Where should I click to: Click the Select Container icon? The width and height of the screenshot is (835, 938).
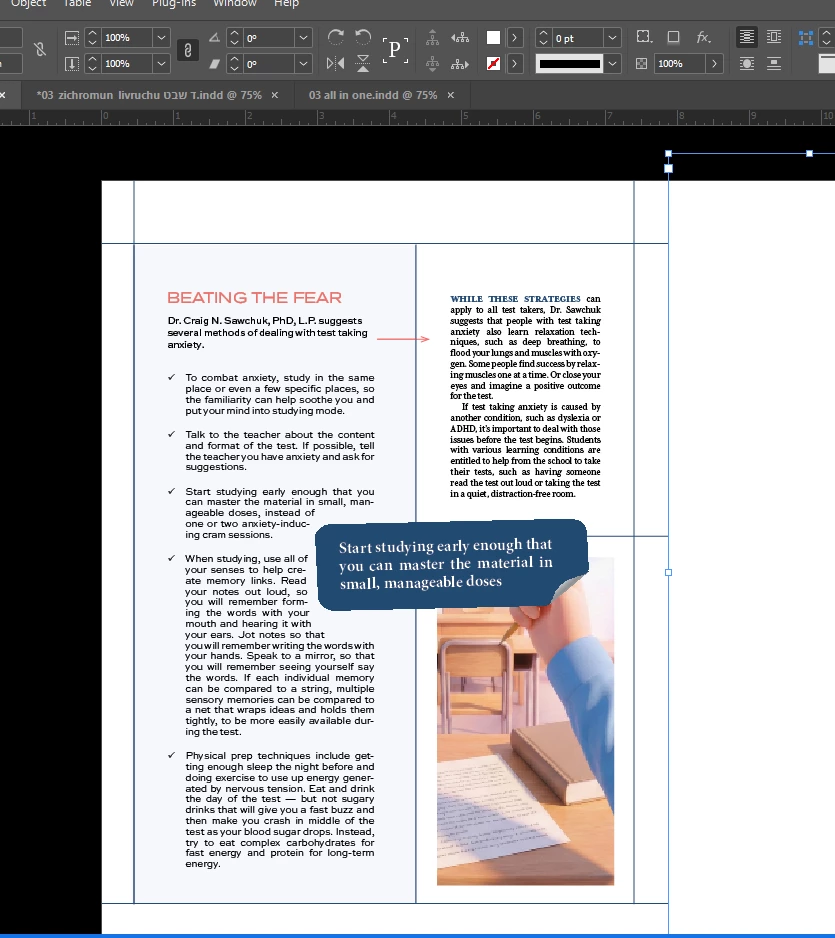click(x=432, y=38)
